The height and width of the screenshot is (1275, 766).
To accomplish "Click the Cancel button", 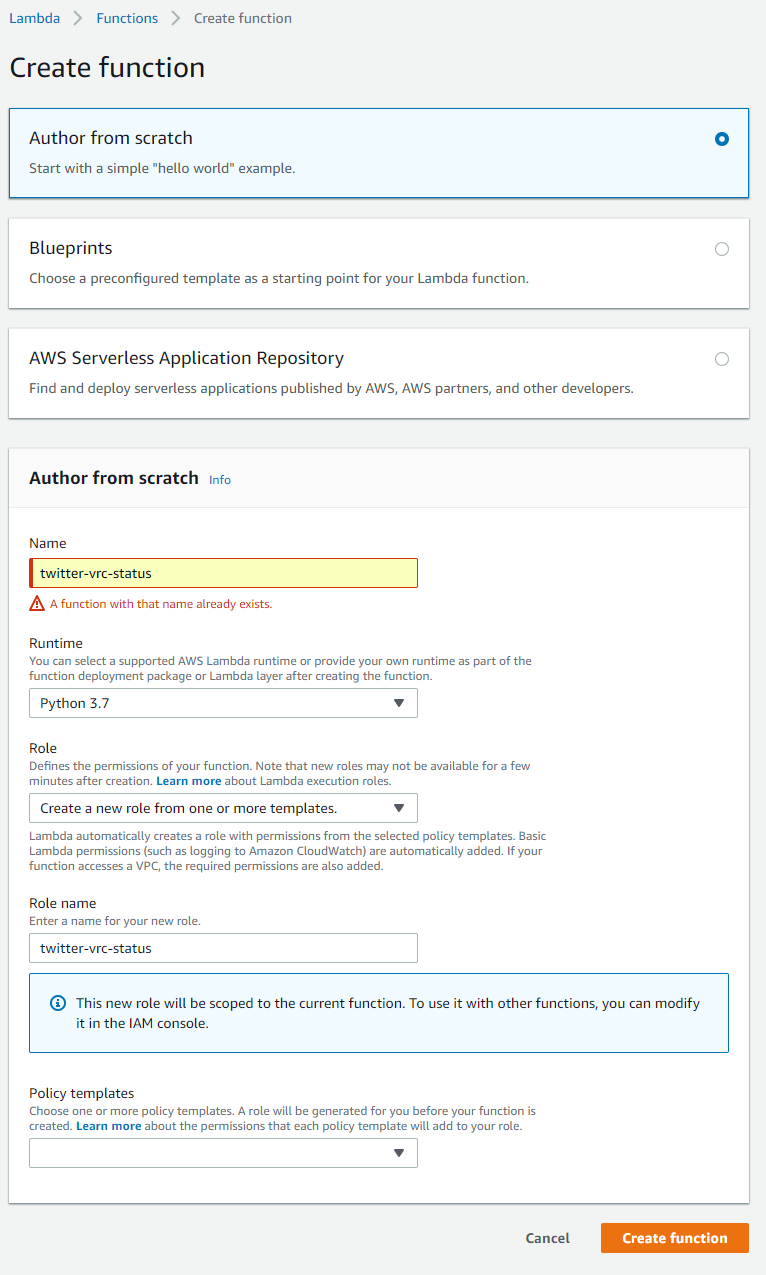I will pos(547,1237).
